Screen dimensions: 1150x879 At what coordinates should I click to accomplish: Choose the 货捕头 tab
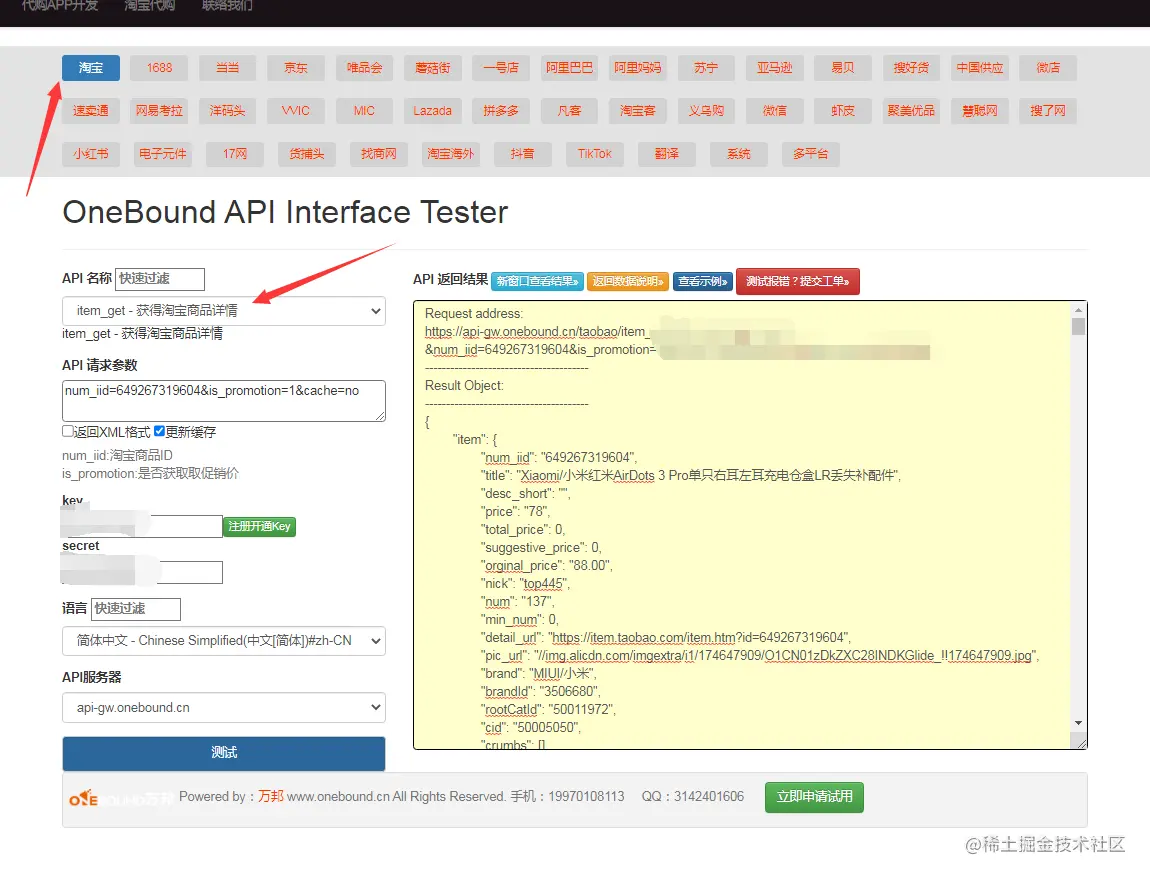[307, 154]
